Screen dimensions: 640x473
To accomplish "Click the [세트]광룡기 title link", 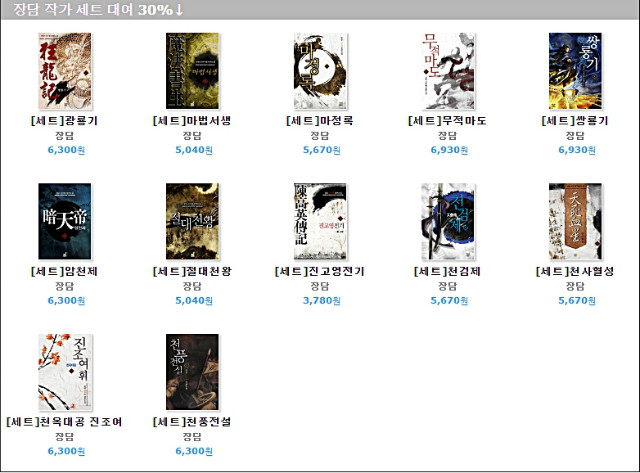I will pyautogui.click(x=64, y=121).
